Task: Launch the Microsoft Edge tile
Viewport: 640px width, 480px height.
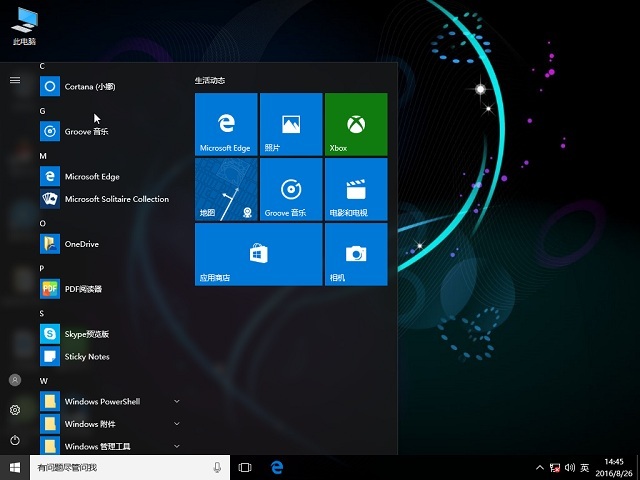Action: pos(226,124)
